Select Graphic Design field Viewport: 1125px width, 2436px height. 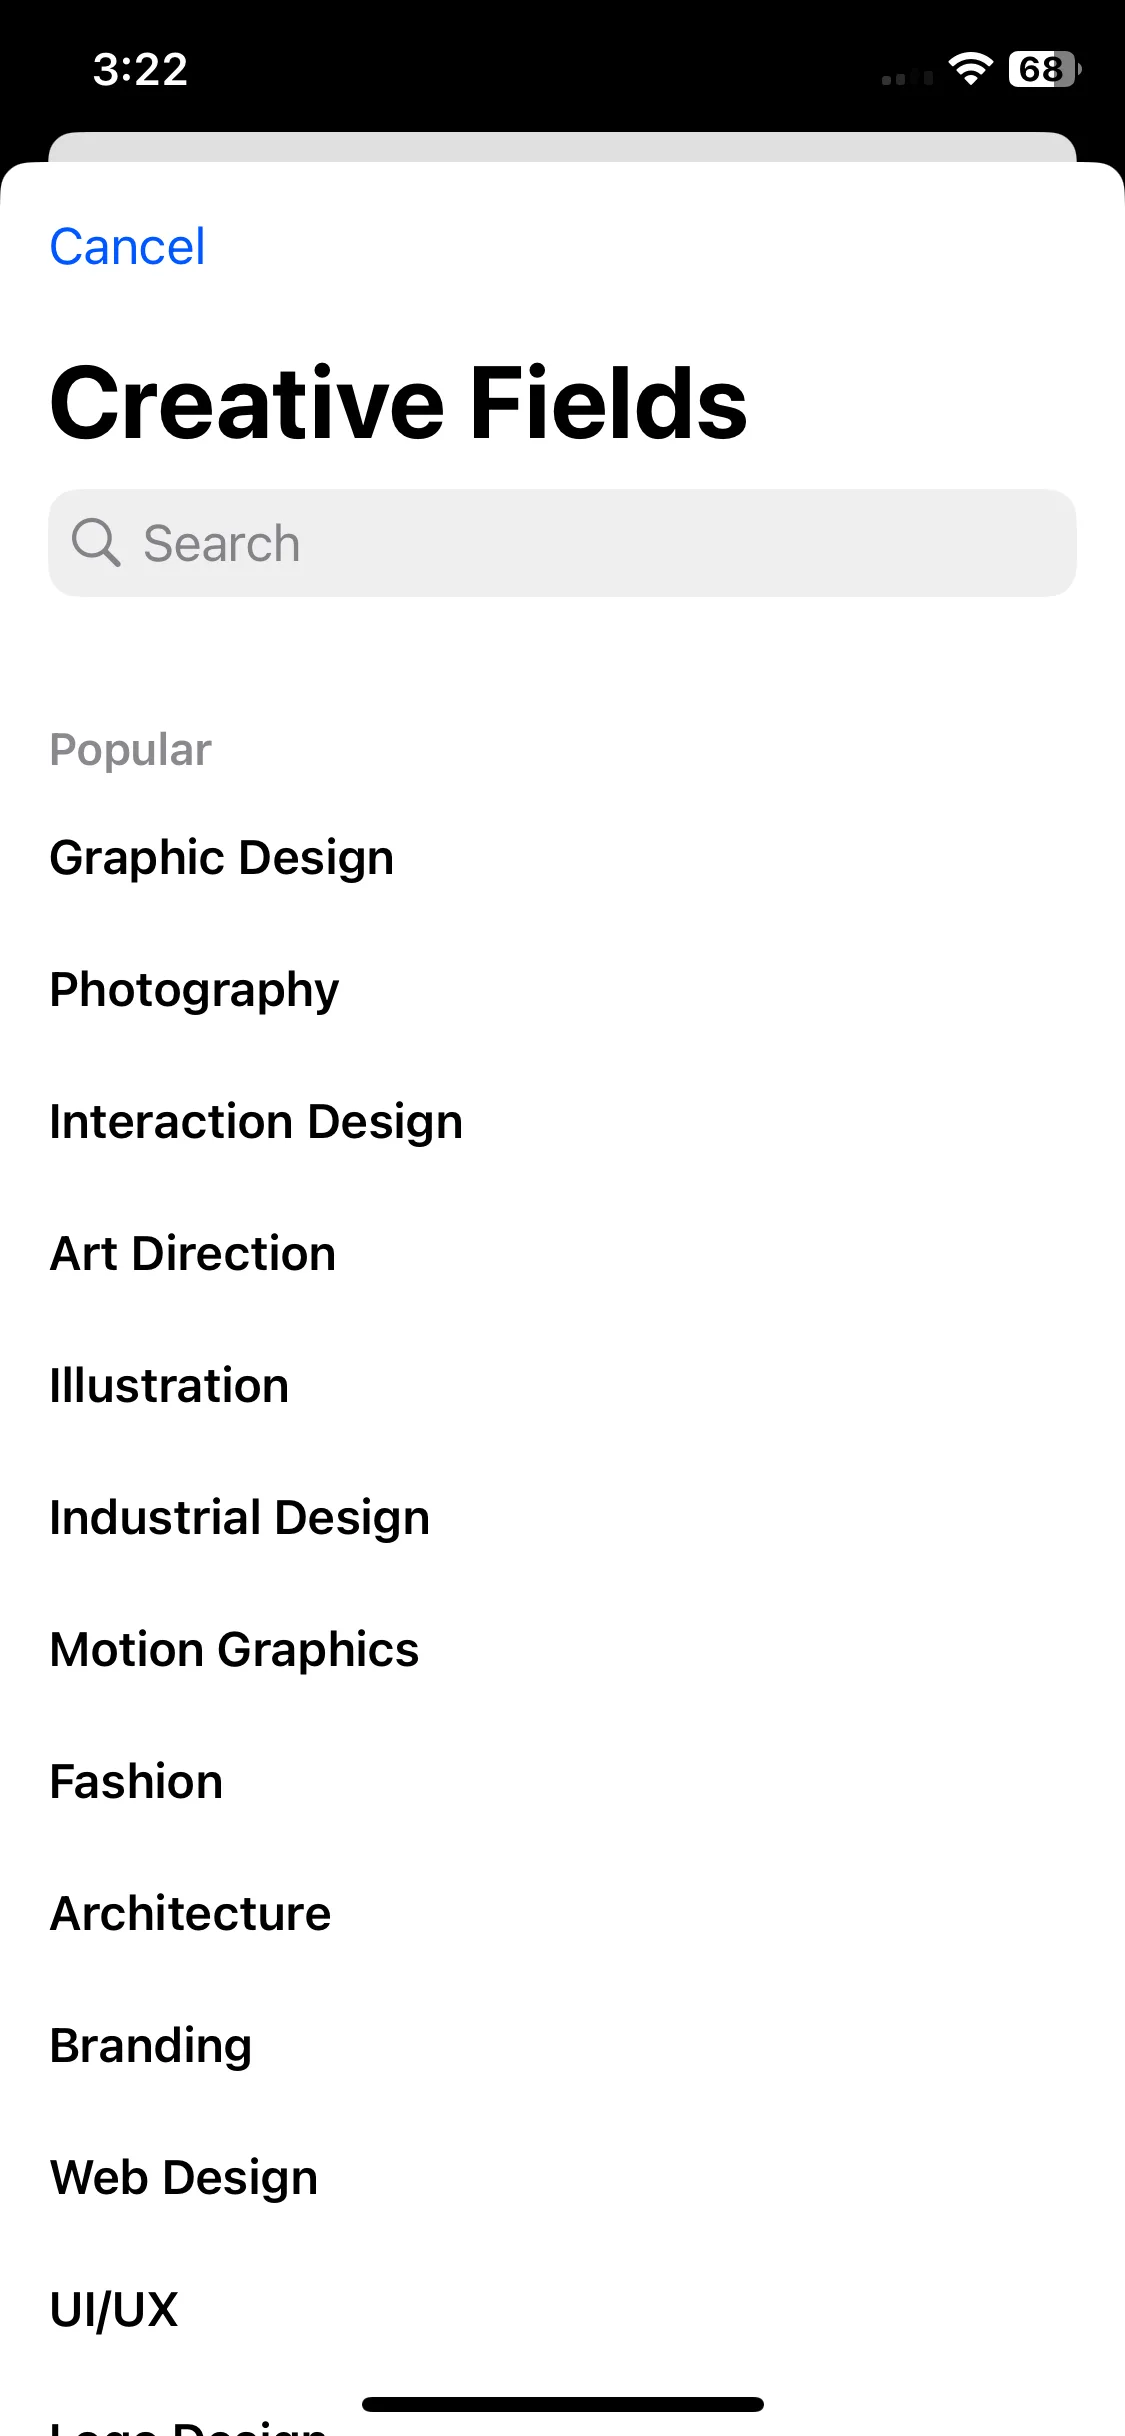click(562, 858)
